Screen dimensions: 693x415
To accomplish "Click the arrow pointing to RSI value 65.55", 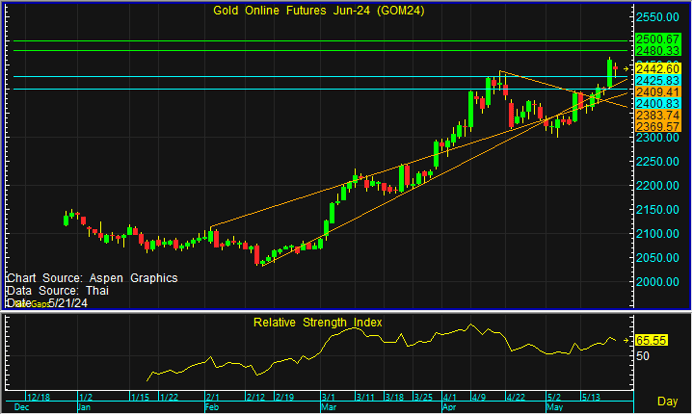I will [626, 340].
